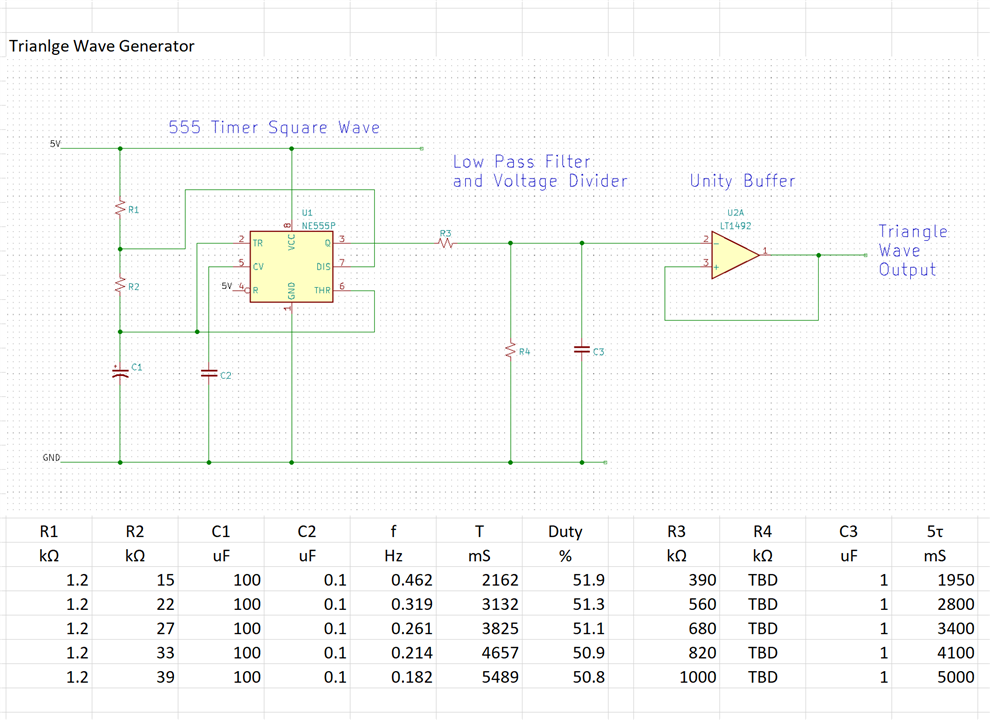Select the C3 column header cell
The image size is (990, 720).
[849, 531]
